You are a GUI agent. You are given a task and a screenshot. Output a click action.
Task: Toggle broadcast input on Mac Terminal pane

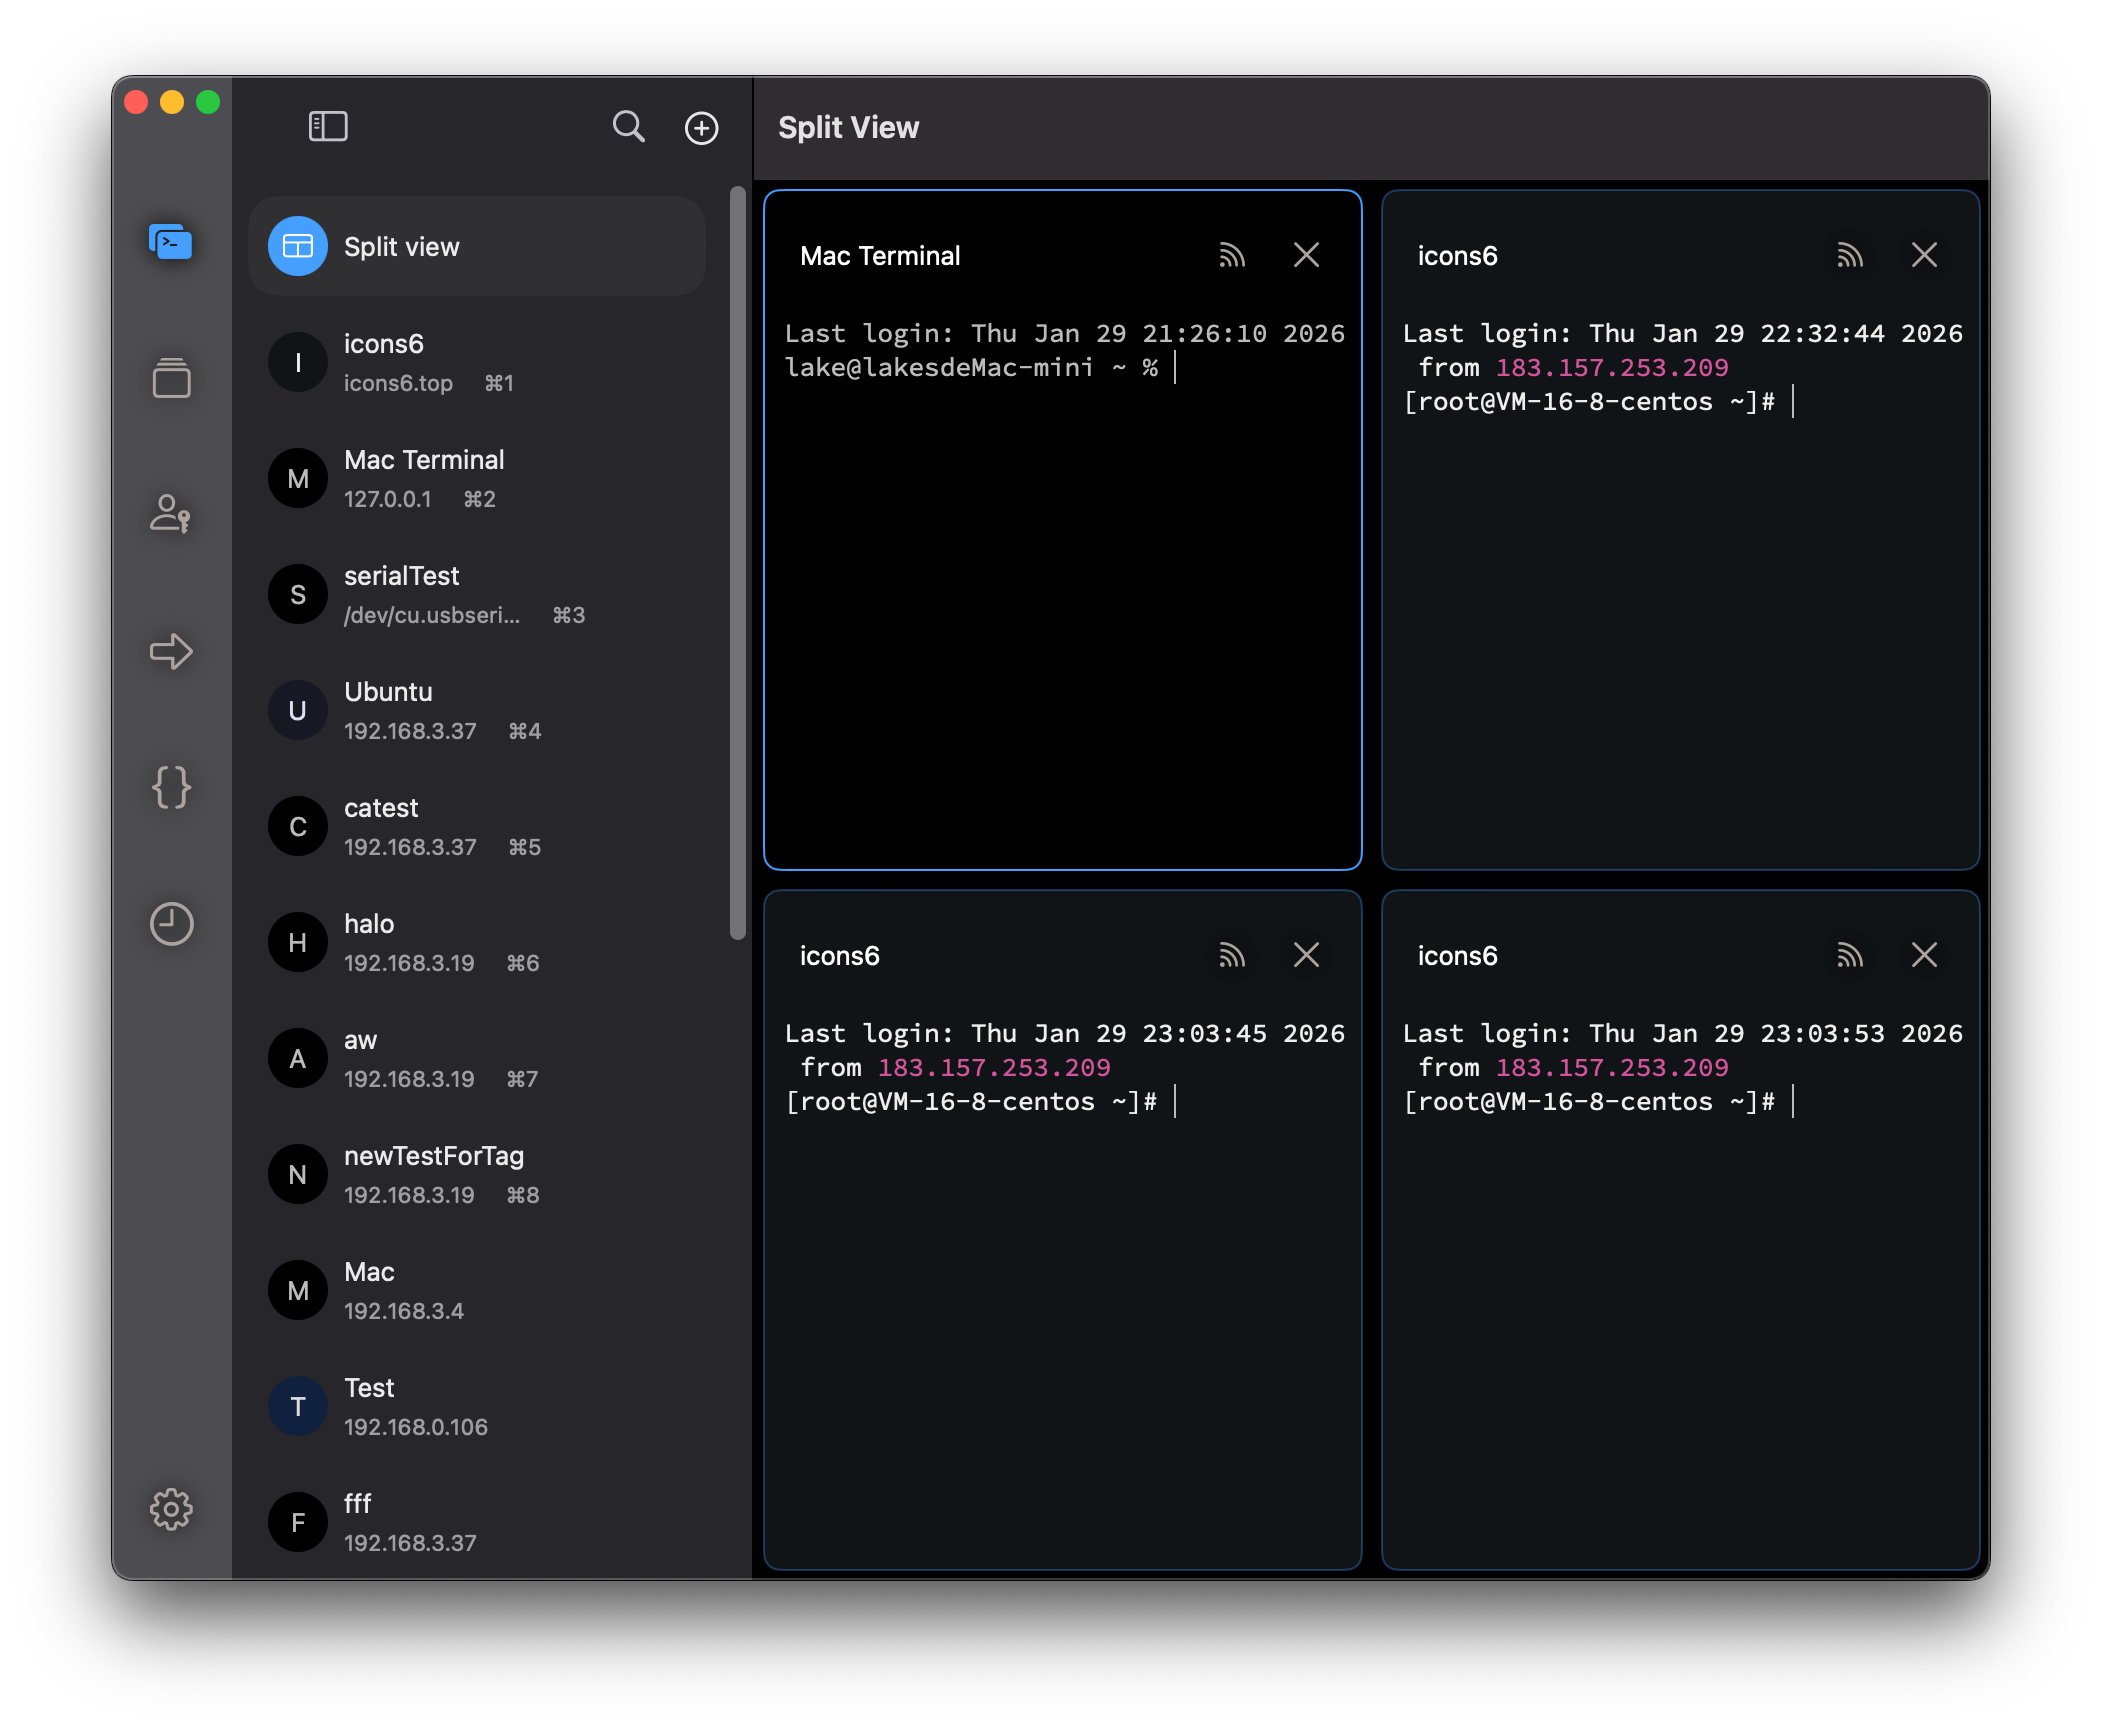point(1232,256)
